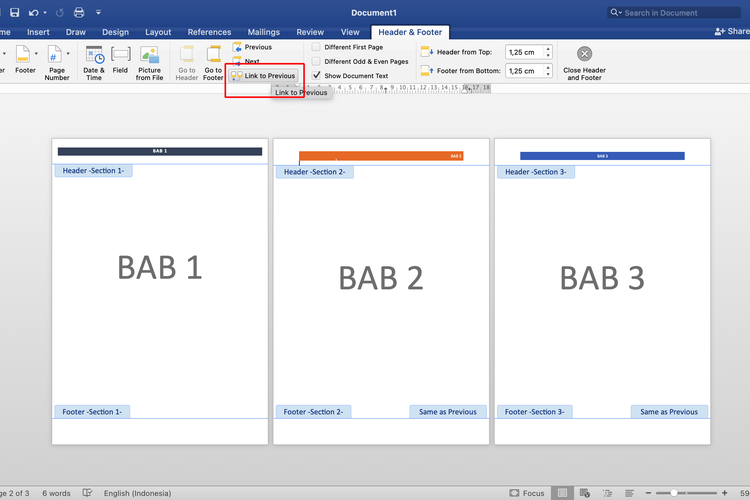Click the Print icon in title bar
This screenshot has width=750, height=500.
(79, 12)
